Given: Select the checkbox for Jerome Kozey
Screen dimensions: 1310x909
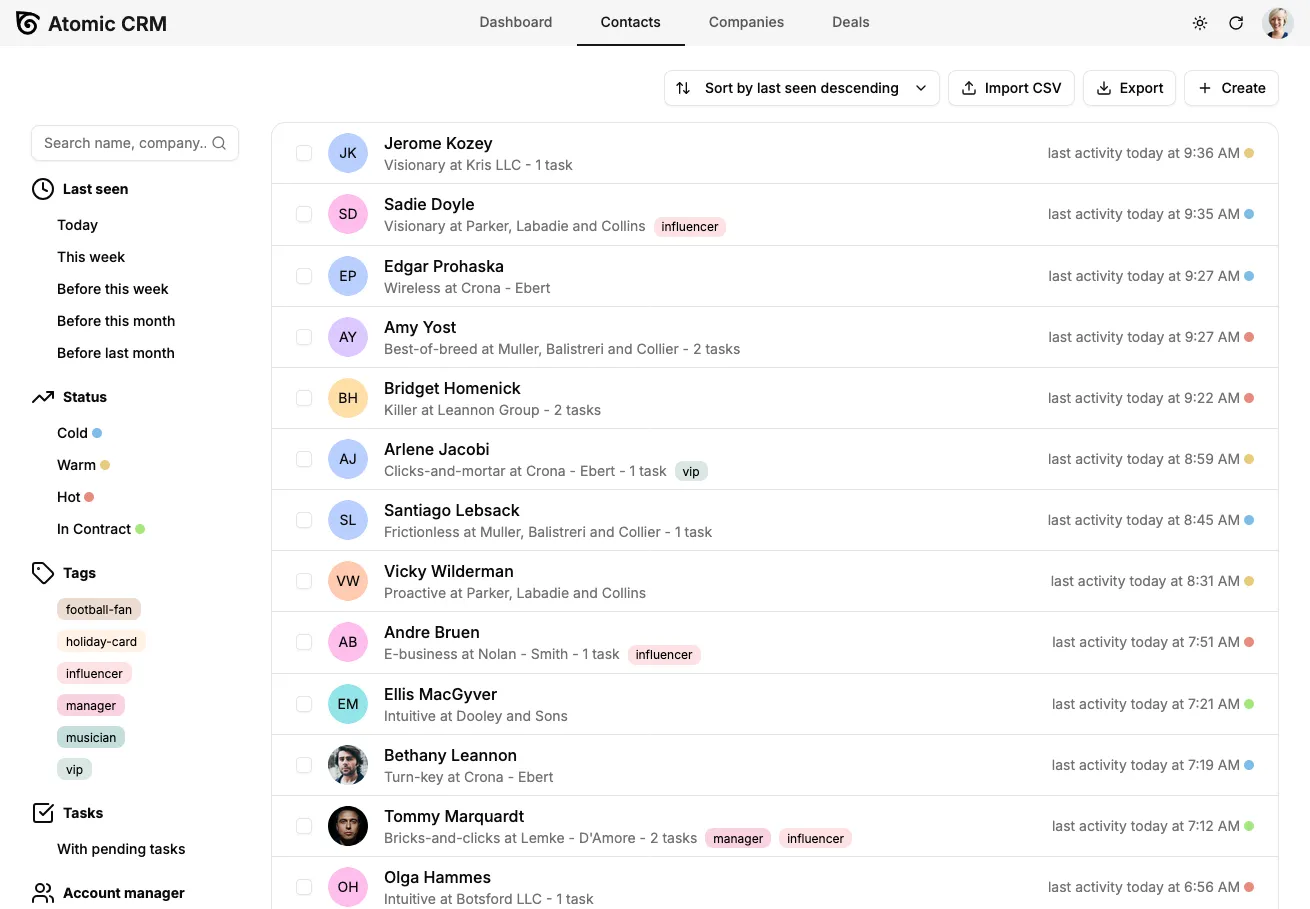Looking at the screenshot, I should [304, 153].
